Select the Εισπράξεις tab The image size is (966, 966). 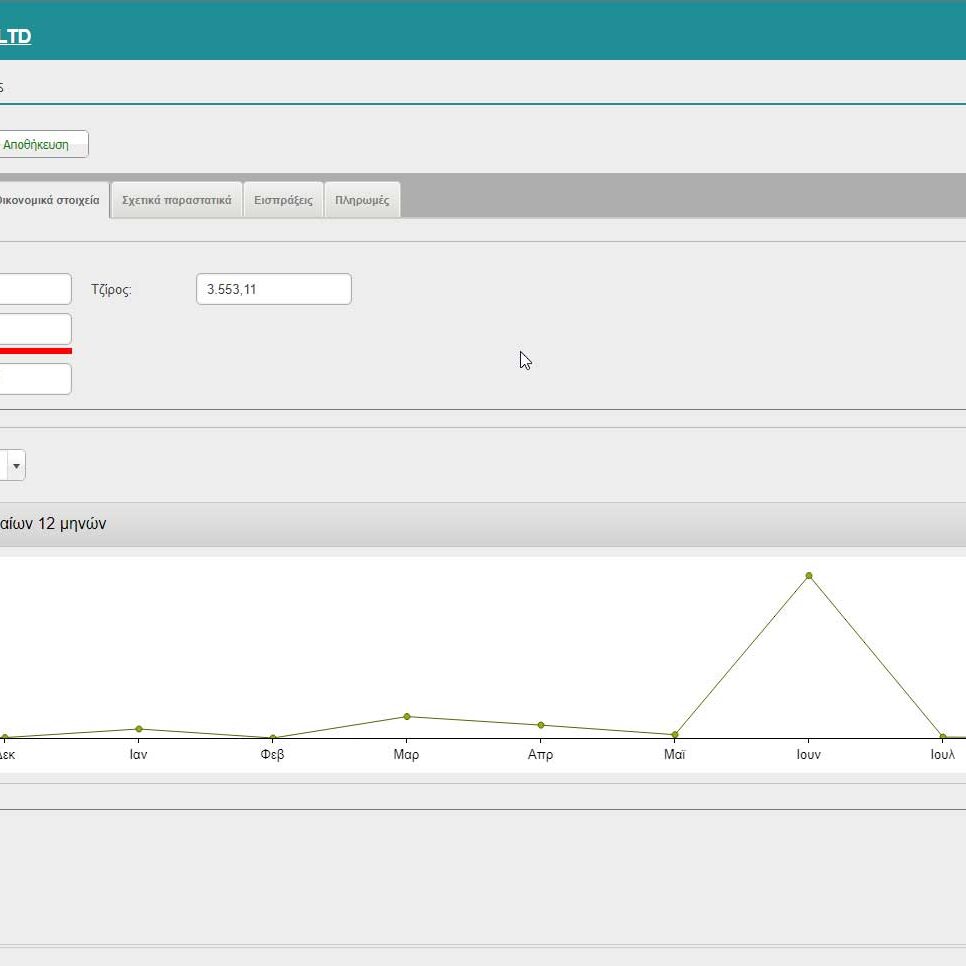point(283,200)
